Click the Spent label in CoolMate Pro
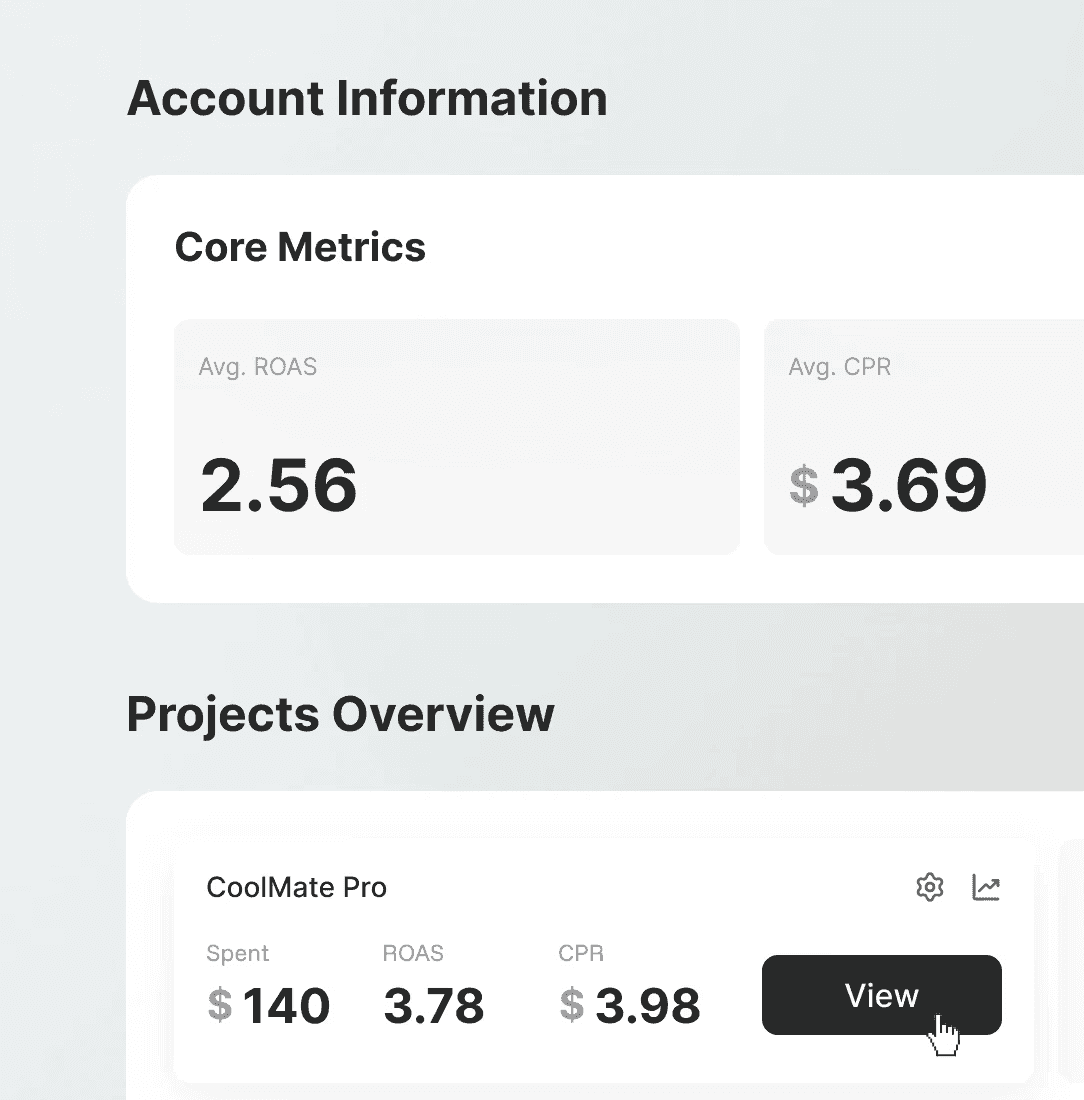The image size is (1084, 1100). (238, 953)
